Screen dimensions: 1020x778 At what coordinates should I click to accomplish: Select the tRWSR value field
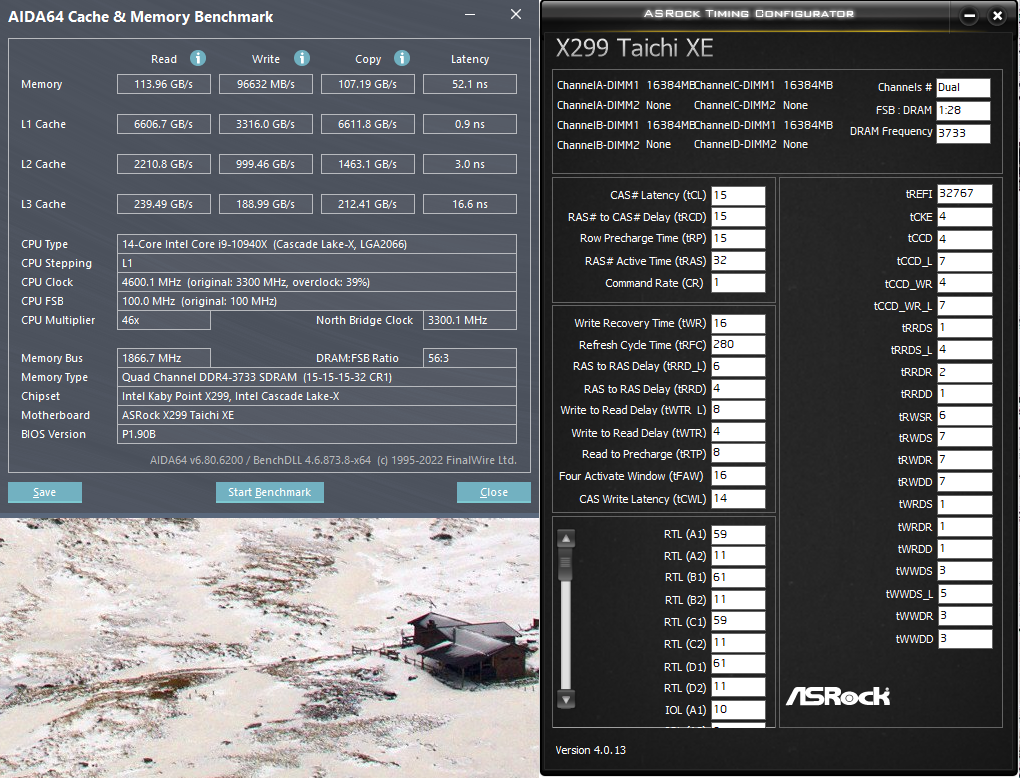965,416
